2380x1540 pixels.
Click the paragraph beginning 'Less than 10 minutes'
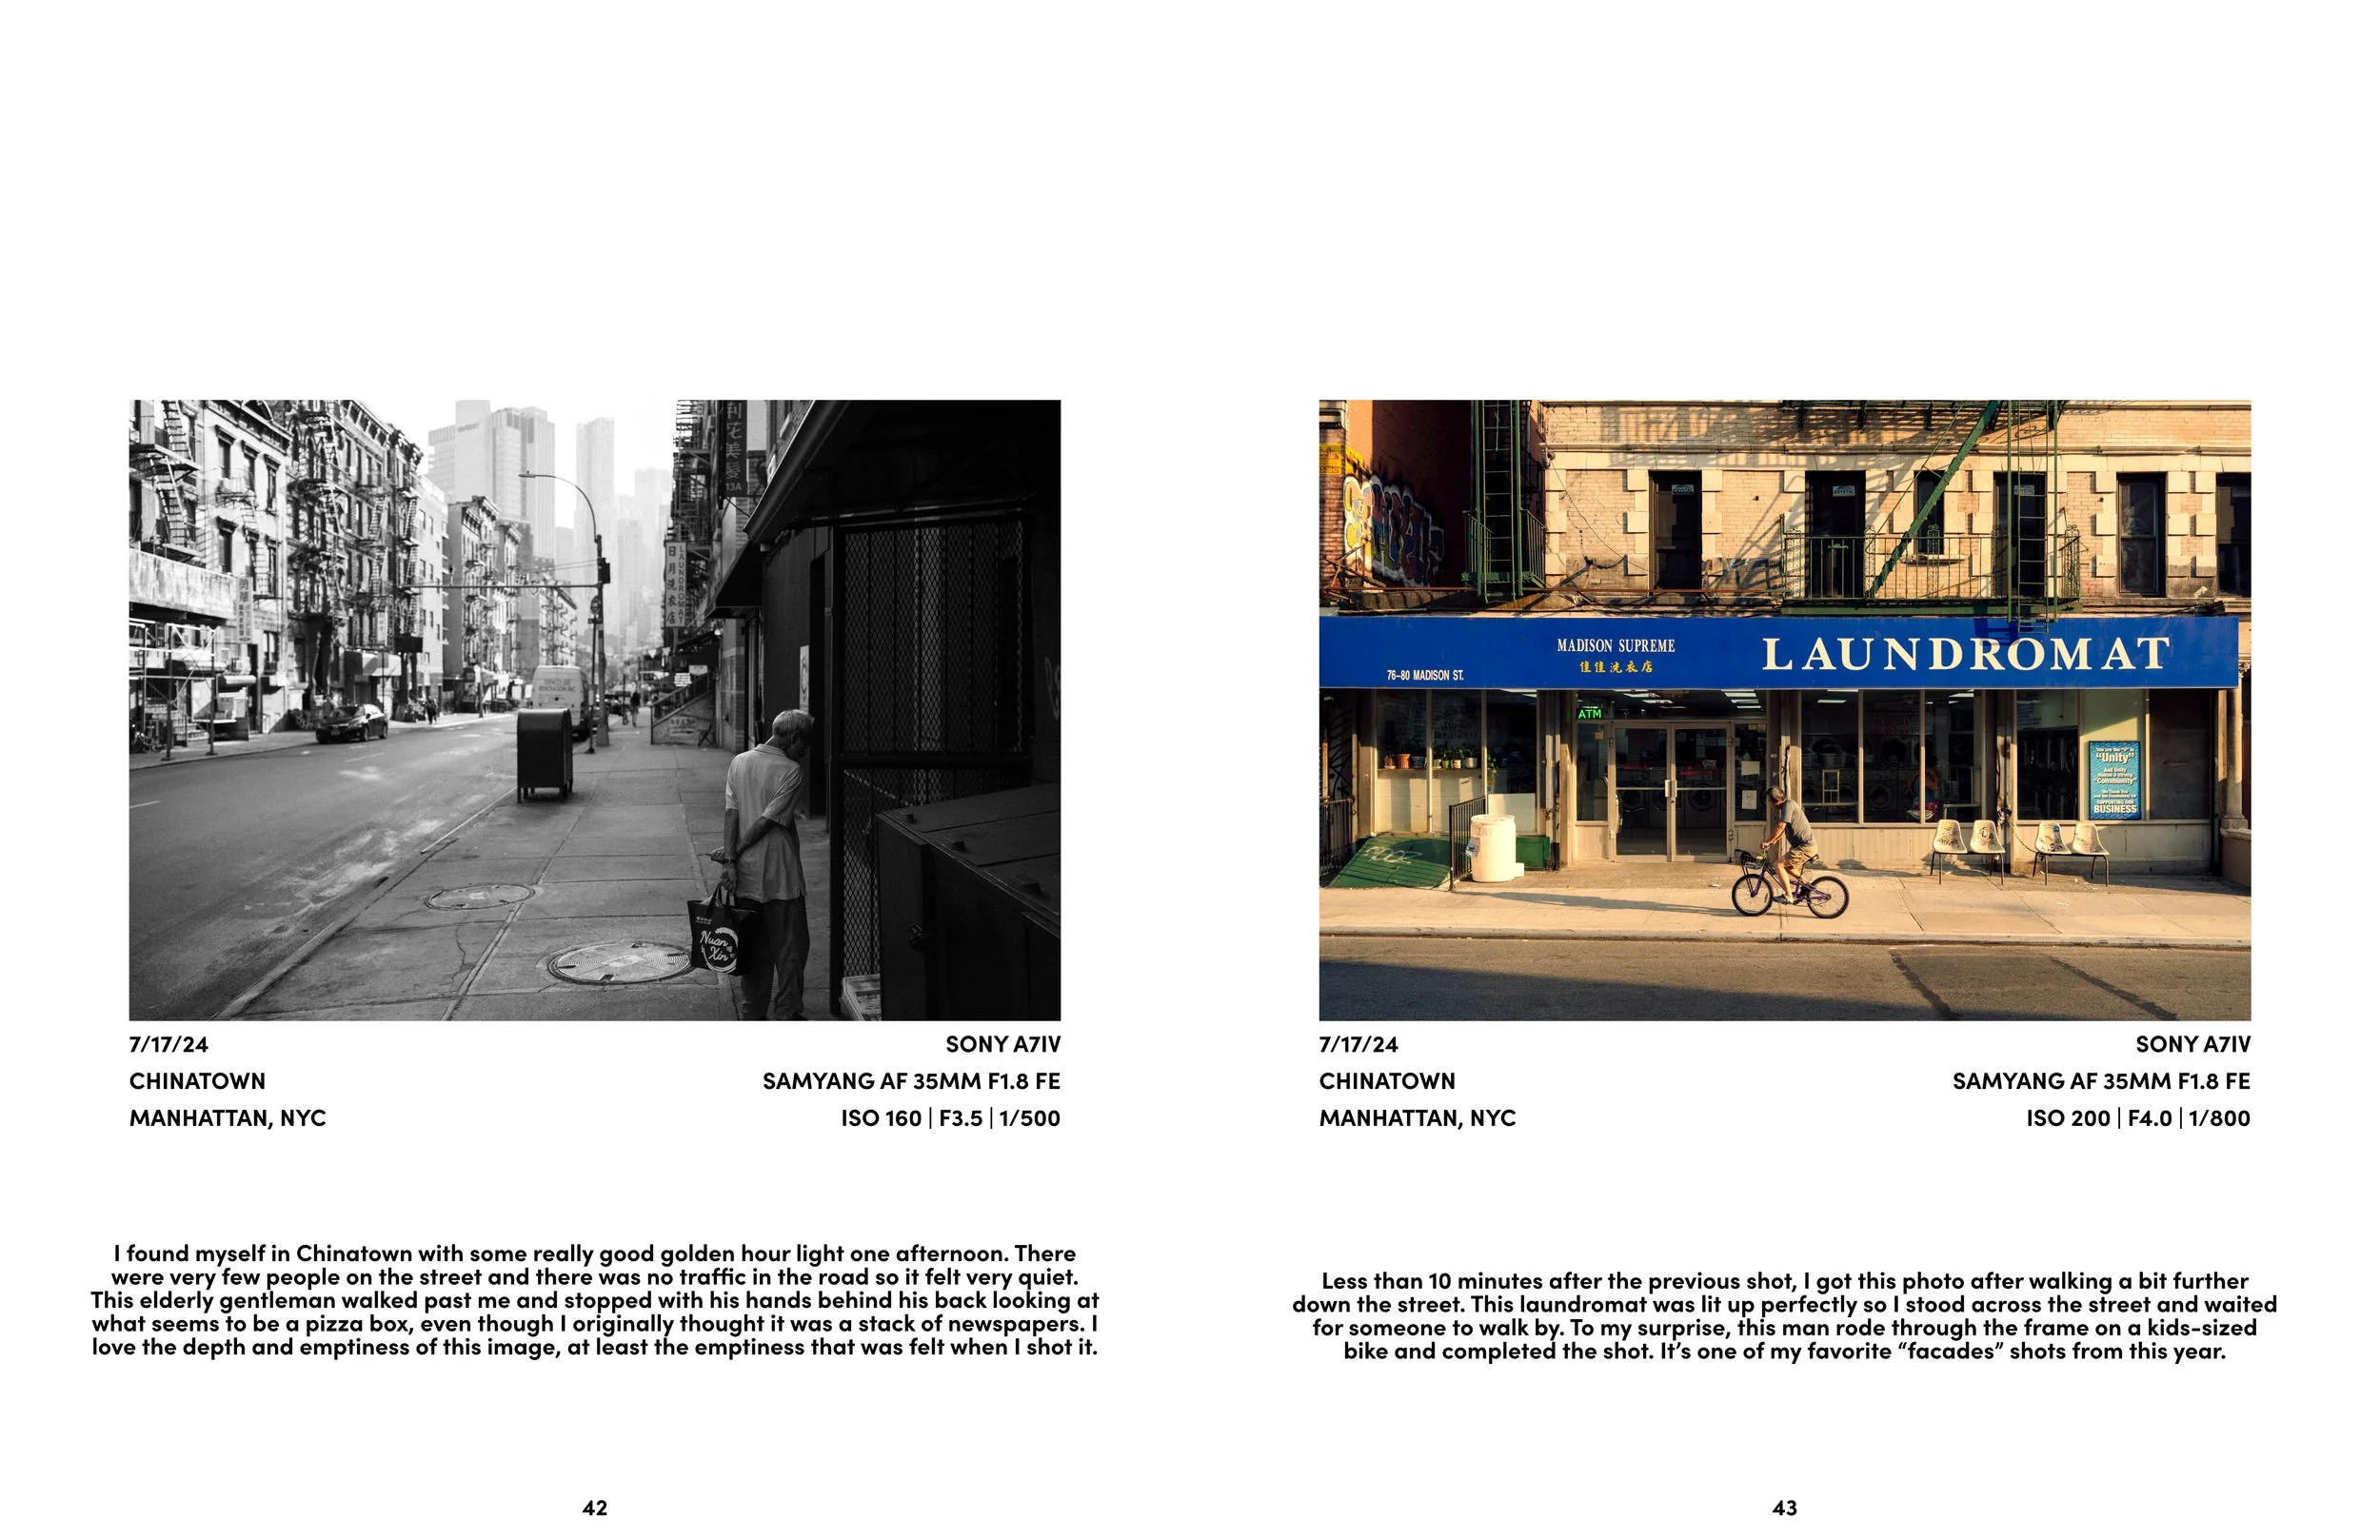click(1784, 1315)
